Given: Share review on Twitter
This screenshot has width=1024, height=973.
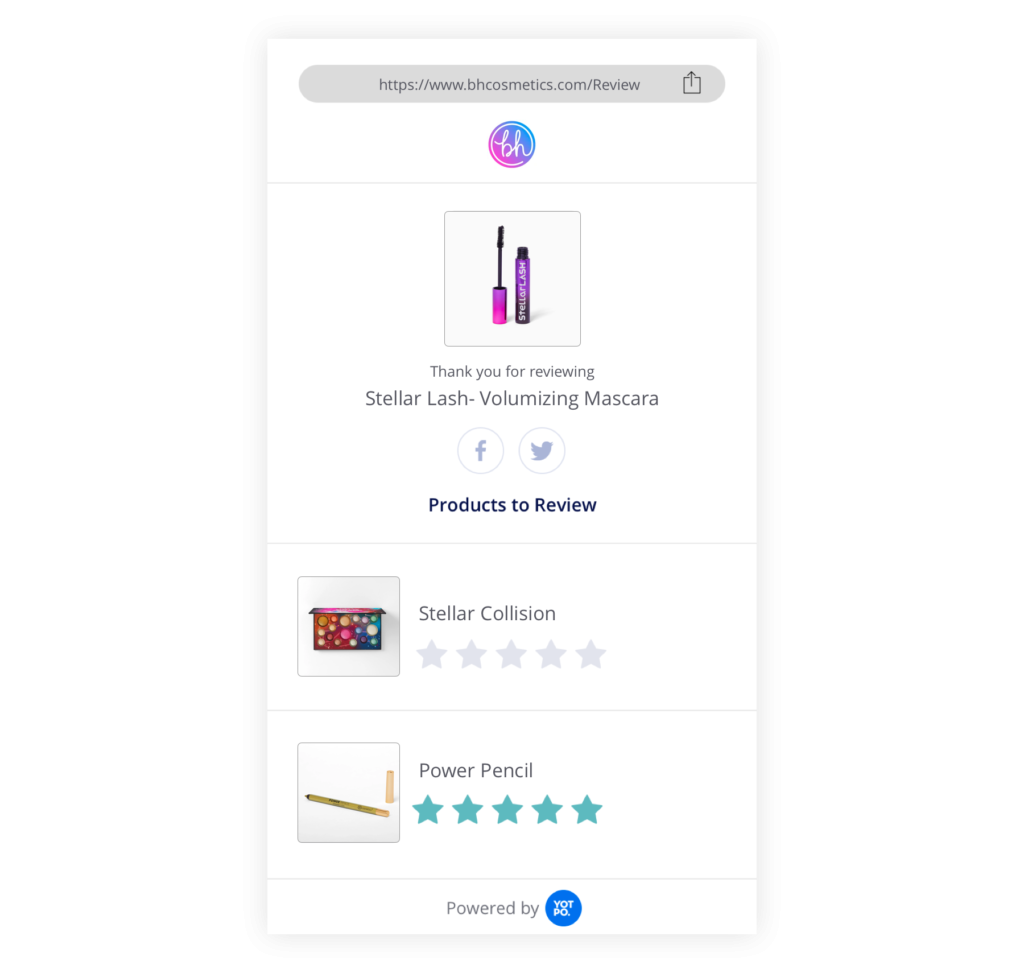Looking at the screenshot, I should point(541,451).
